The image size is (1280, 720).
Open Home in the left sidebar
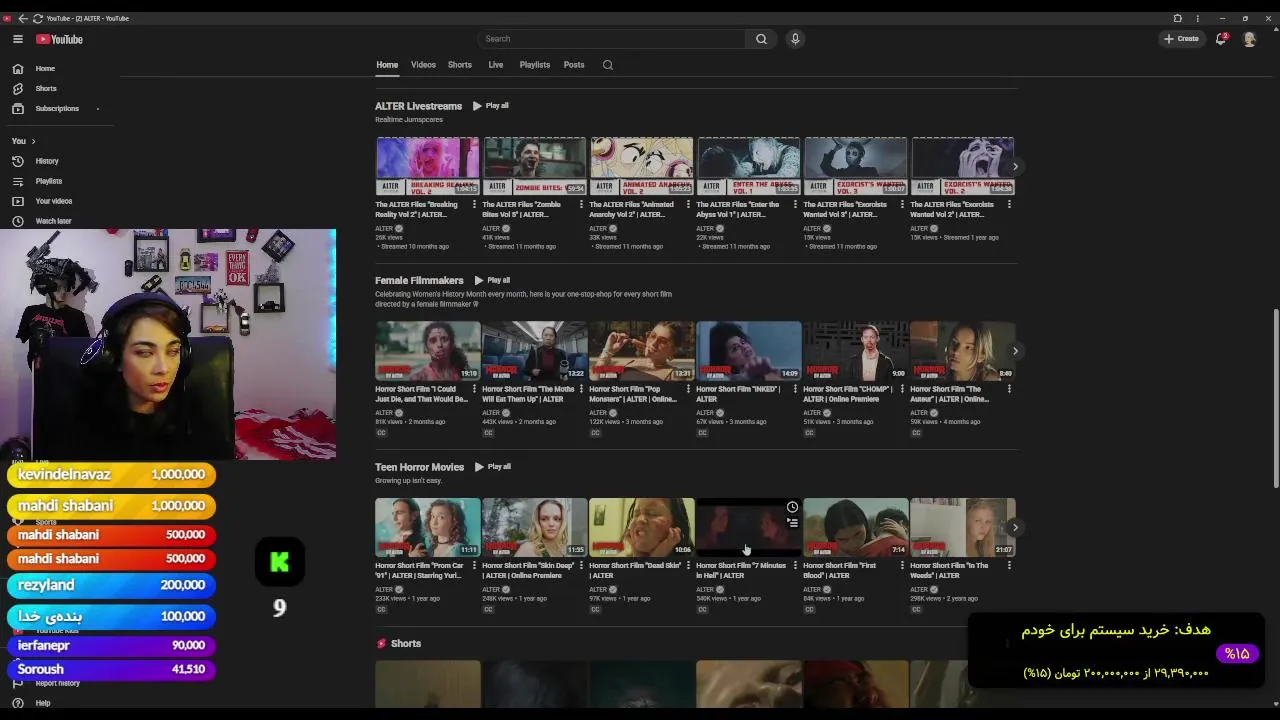pyautogui.click(x=45, y=68)
